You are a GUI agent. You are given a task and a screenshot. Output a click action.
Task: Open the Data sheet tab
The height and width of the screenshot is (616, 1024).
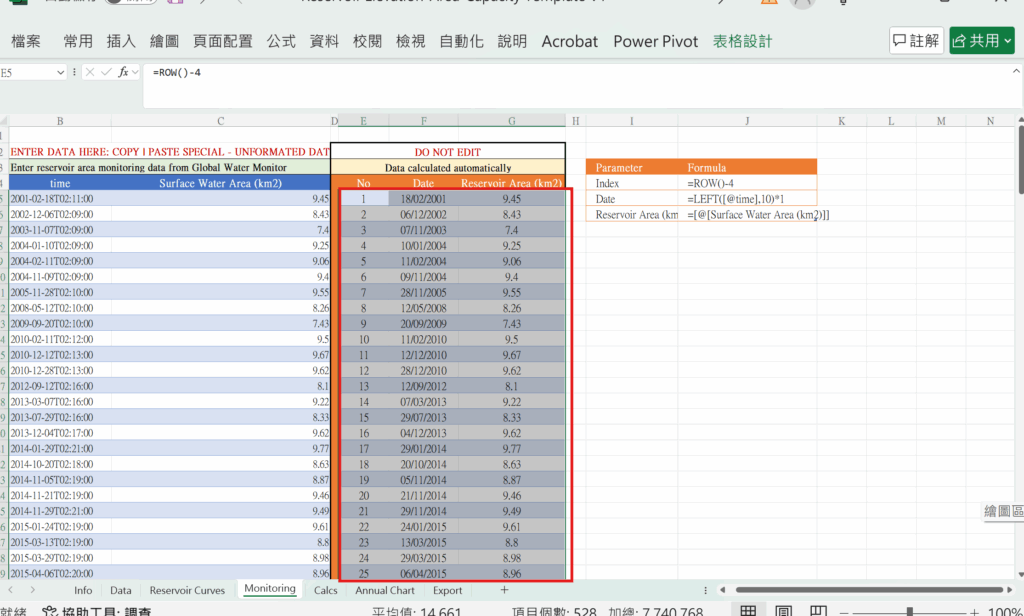pyautogui.click(x=121, y=590)
